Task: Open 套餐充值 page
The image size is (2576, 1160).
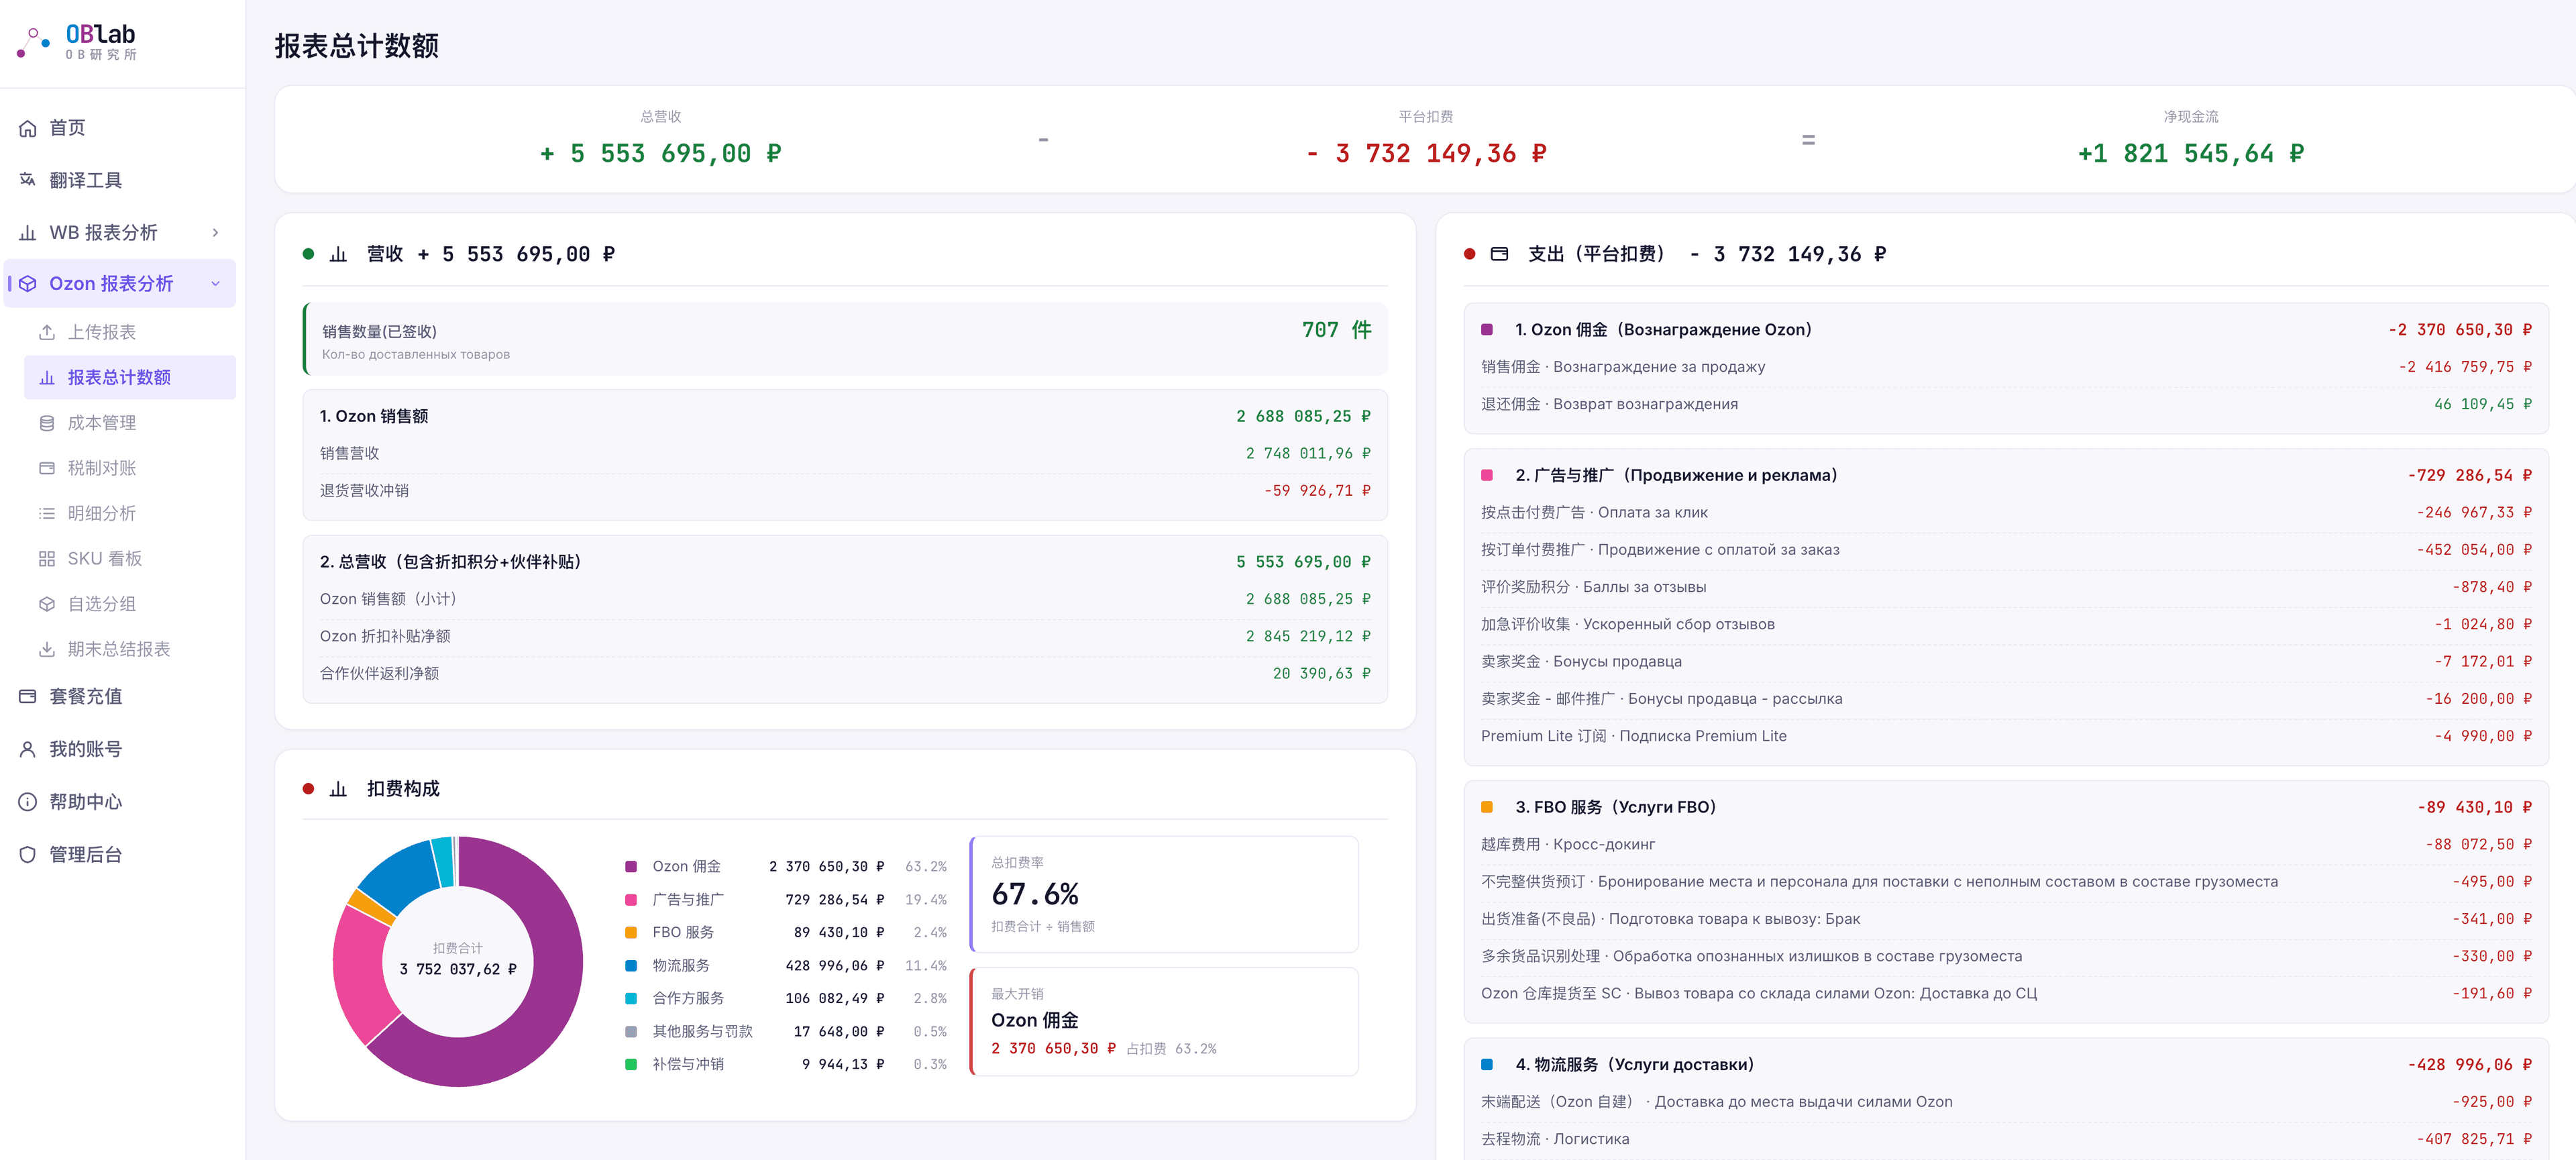Action: [120, 696]
